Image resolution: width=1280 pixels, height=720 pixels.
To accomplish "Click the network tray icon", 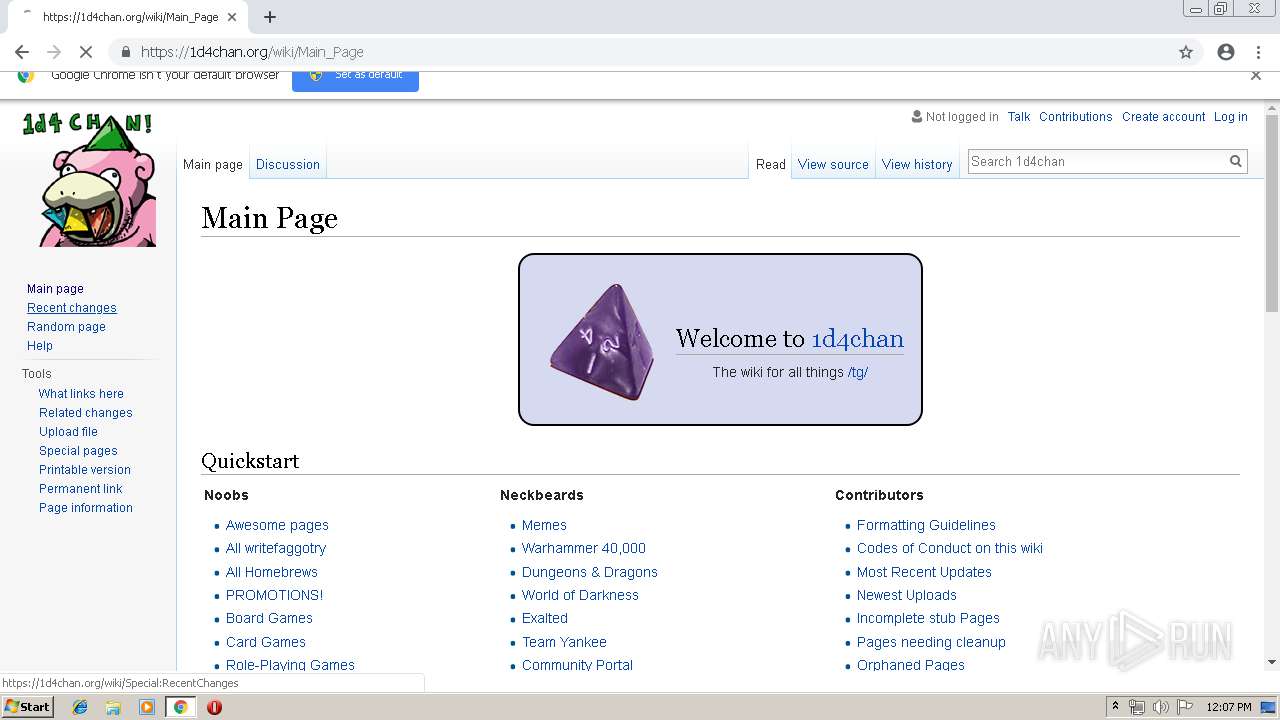I will pos(1137,707).
